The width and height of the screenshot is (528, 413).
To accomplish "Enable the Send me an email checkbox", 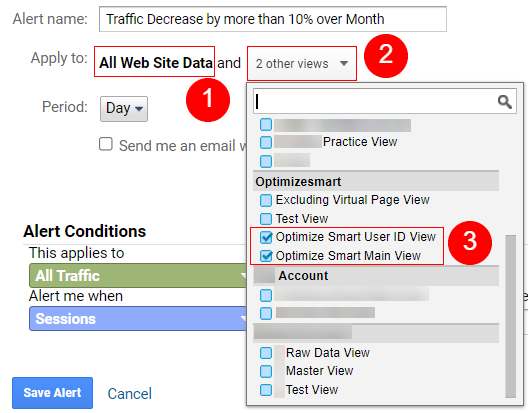I will tap(106, 144).
